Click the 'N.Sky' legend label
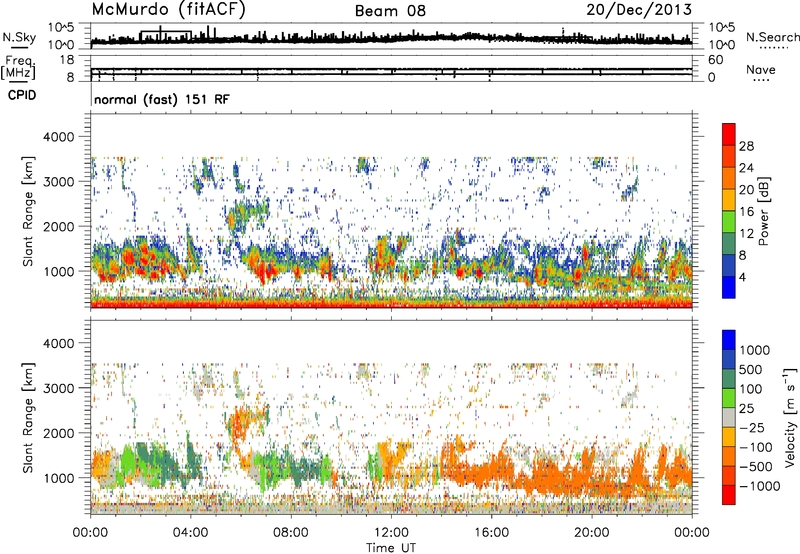This screenshot has width=800, height=554. pyautogui.click(x=19, y=37)
